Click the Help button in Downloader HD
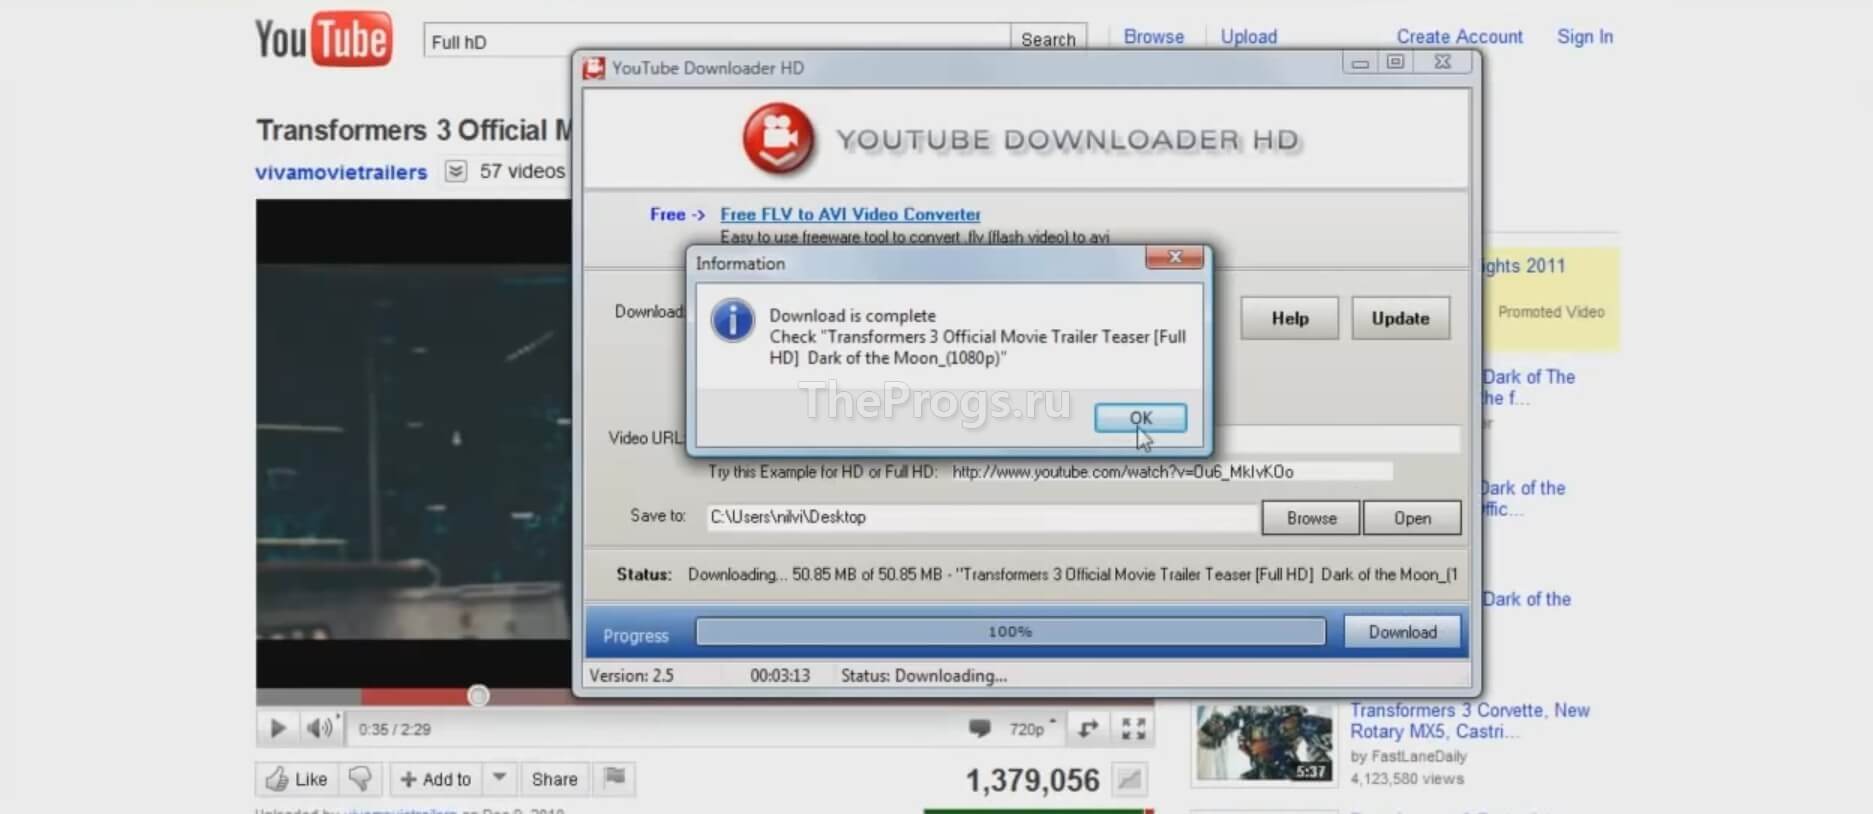Image resolution: width=1873 pixels, height=814 pixels. (1289, 318)
